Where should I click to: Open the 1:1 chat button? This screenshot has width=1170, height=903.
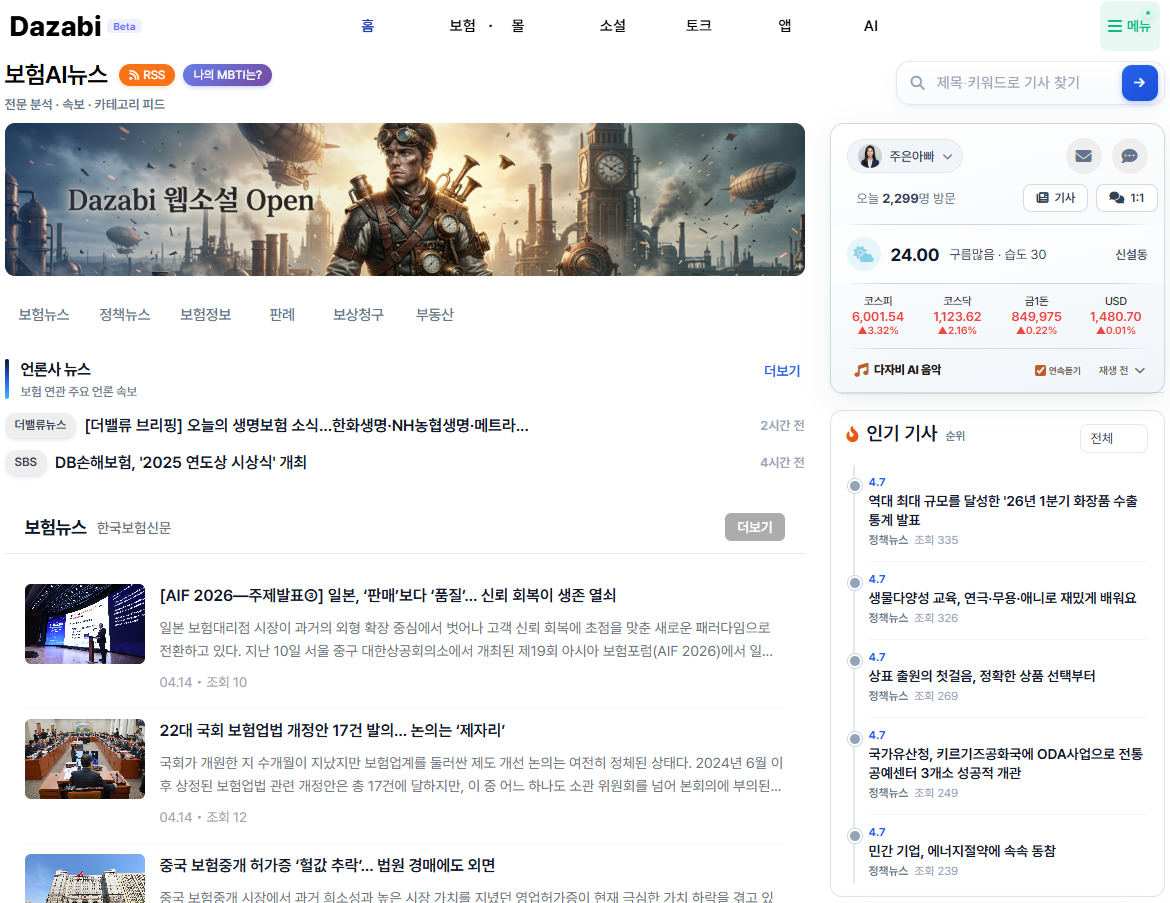pos(1126,198)
